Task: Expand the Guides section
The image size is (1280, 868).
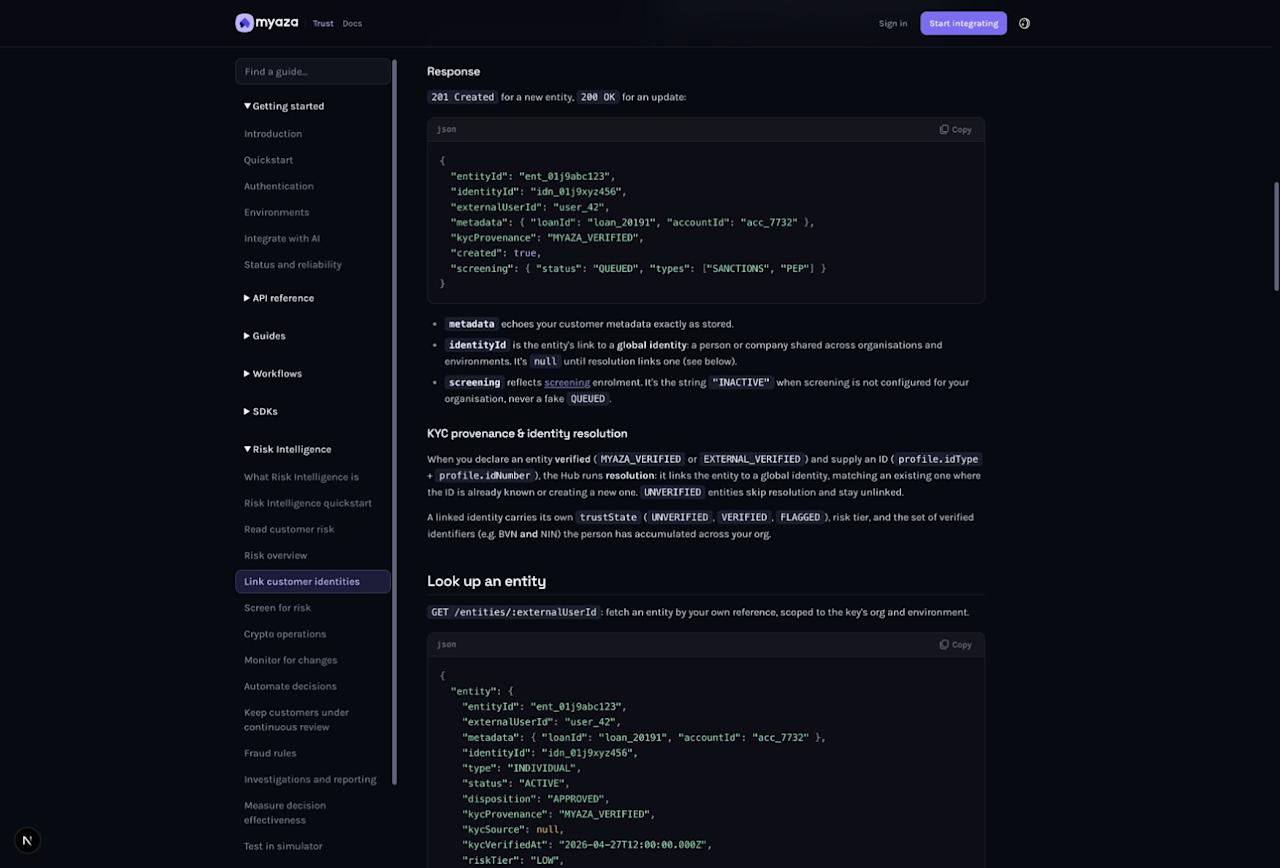Action: (265, 336)
